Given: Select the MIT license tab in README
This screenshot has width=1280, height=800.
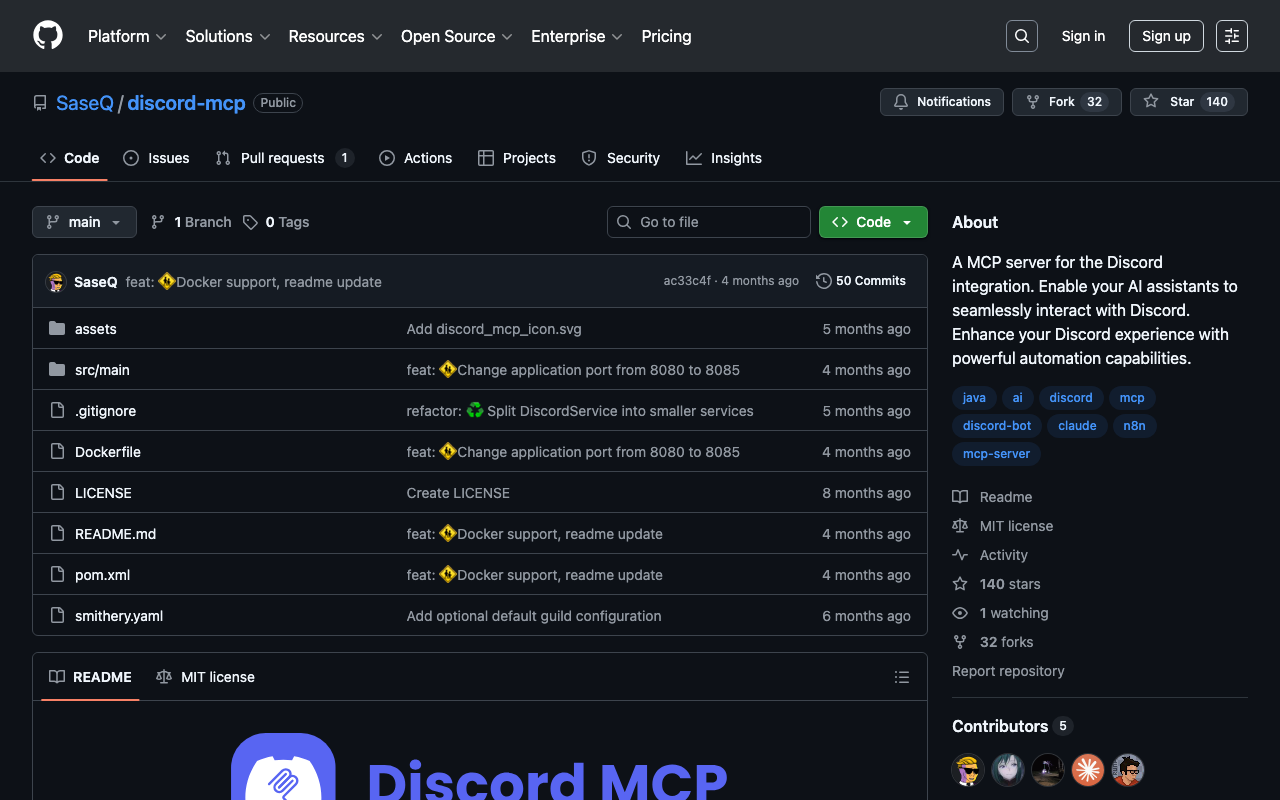Looking at the screenshot, I should pyautogui.click(x=206, y=677).
